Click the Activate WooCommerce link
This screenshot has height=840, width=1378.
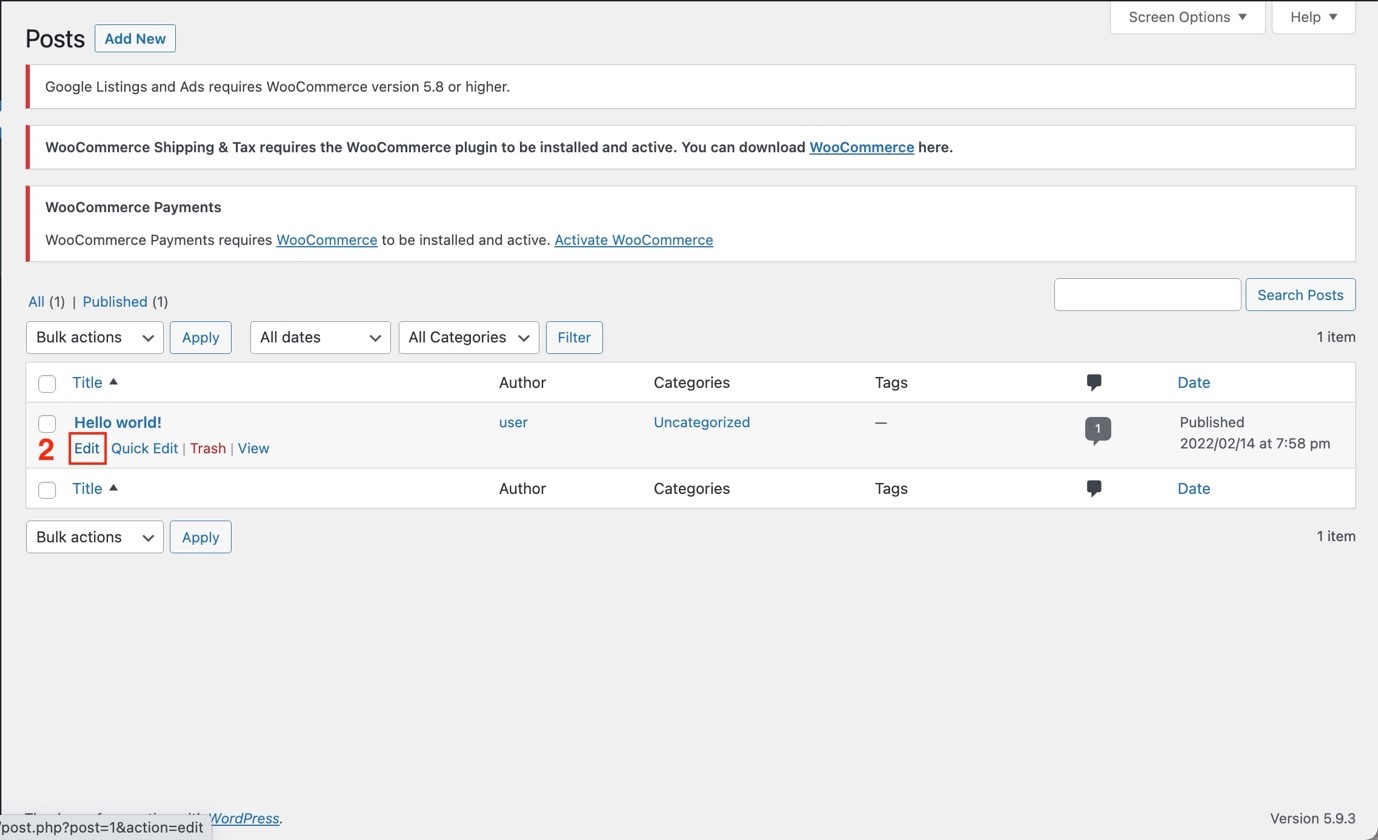(x=634, y=240)
